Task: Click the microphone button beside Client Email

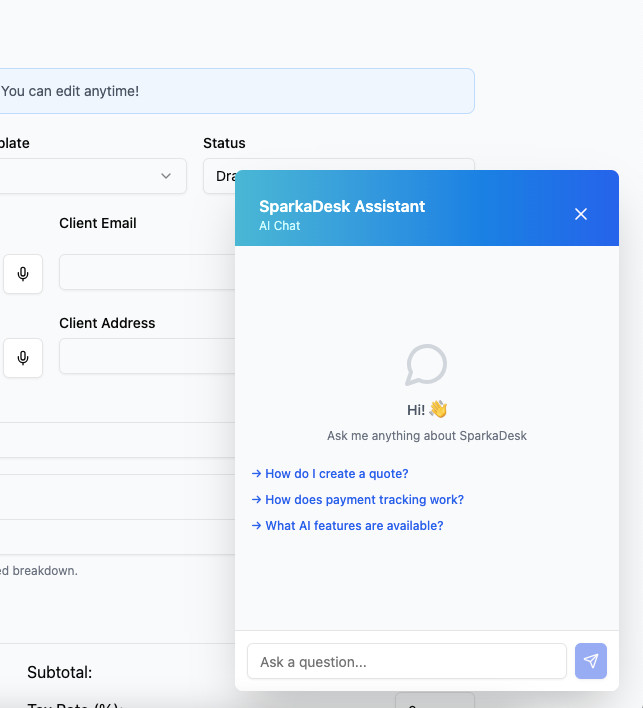Action: [23, 274]
